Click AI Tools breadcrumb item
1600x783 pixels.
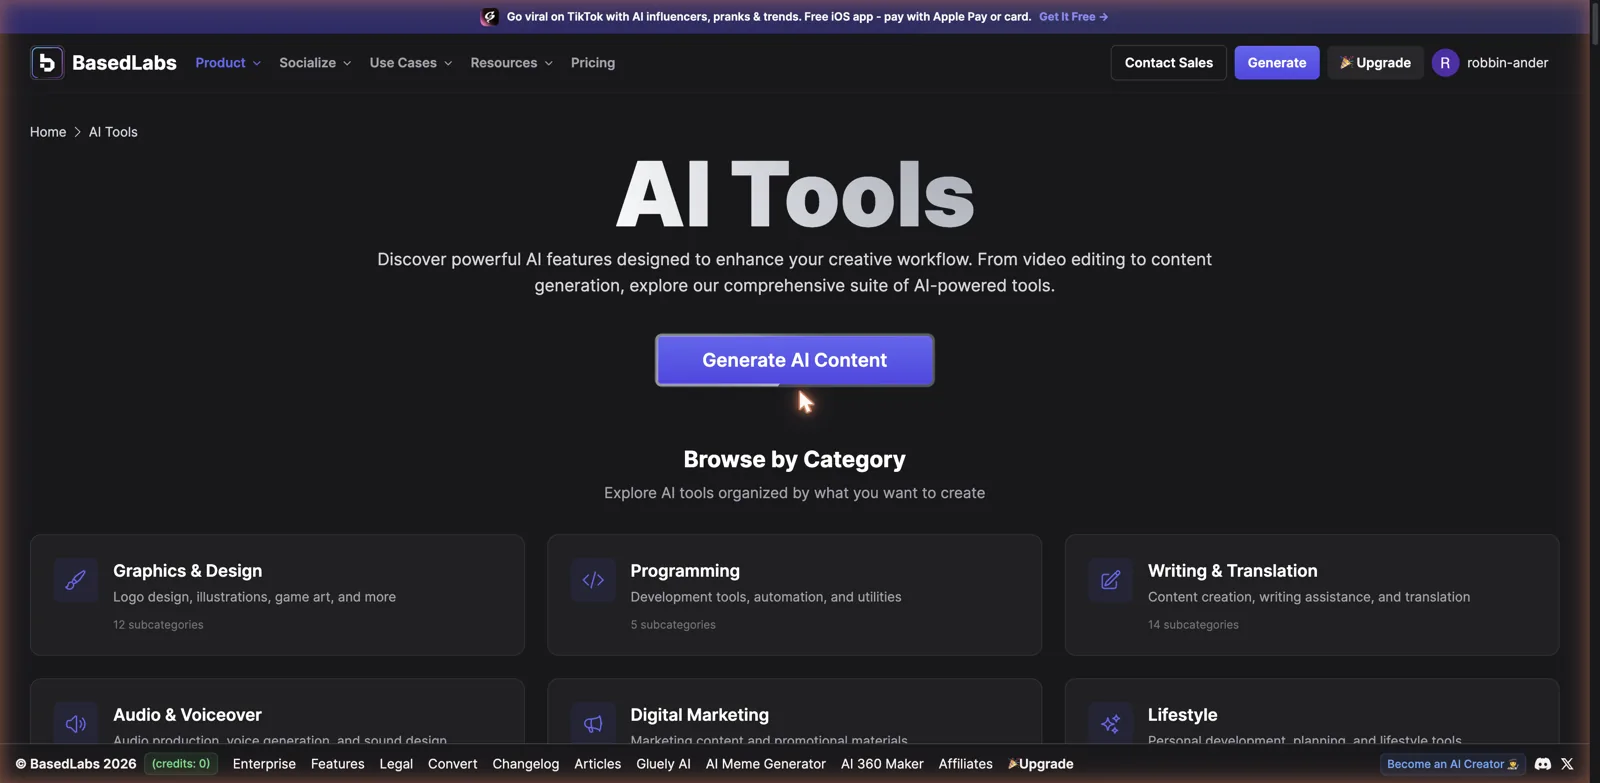[x=113, y=132]
